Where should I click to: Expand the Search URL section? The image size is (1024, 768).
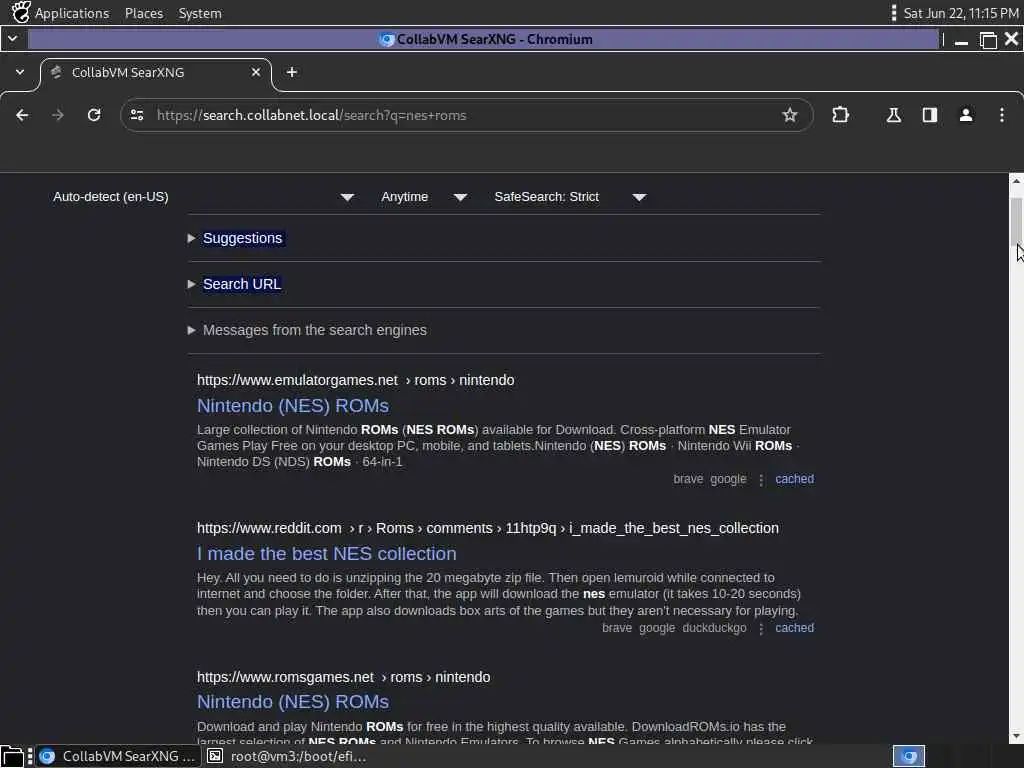click(242, 284)
